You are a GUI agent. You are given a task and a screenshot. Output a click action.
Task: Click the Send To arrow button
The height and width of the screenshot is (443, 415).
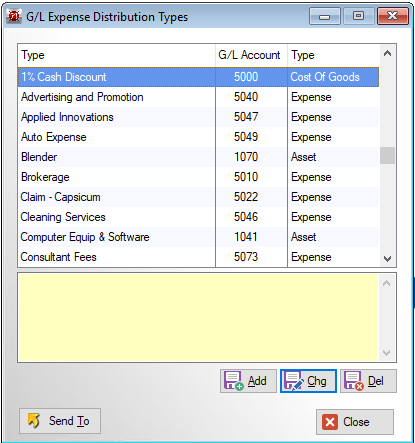[x=60, y=421]
